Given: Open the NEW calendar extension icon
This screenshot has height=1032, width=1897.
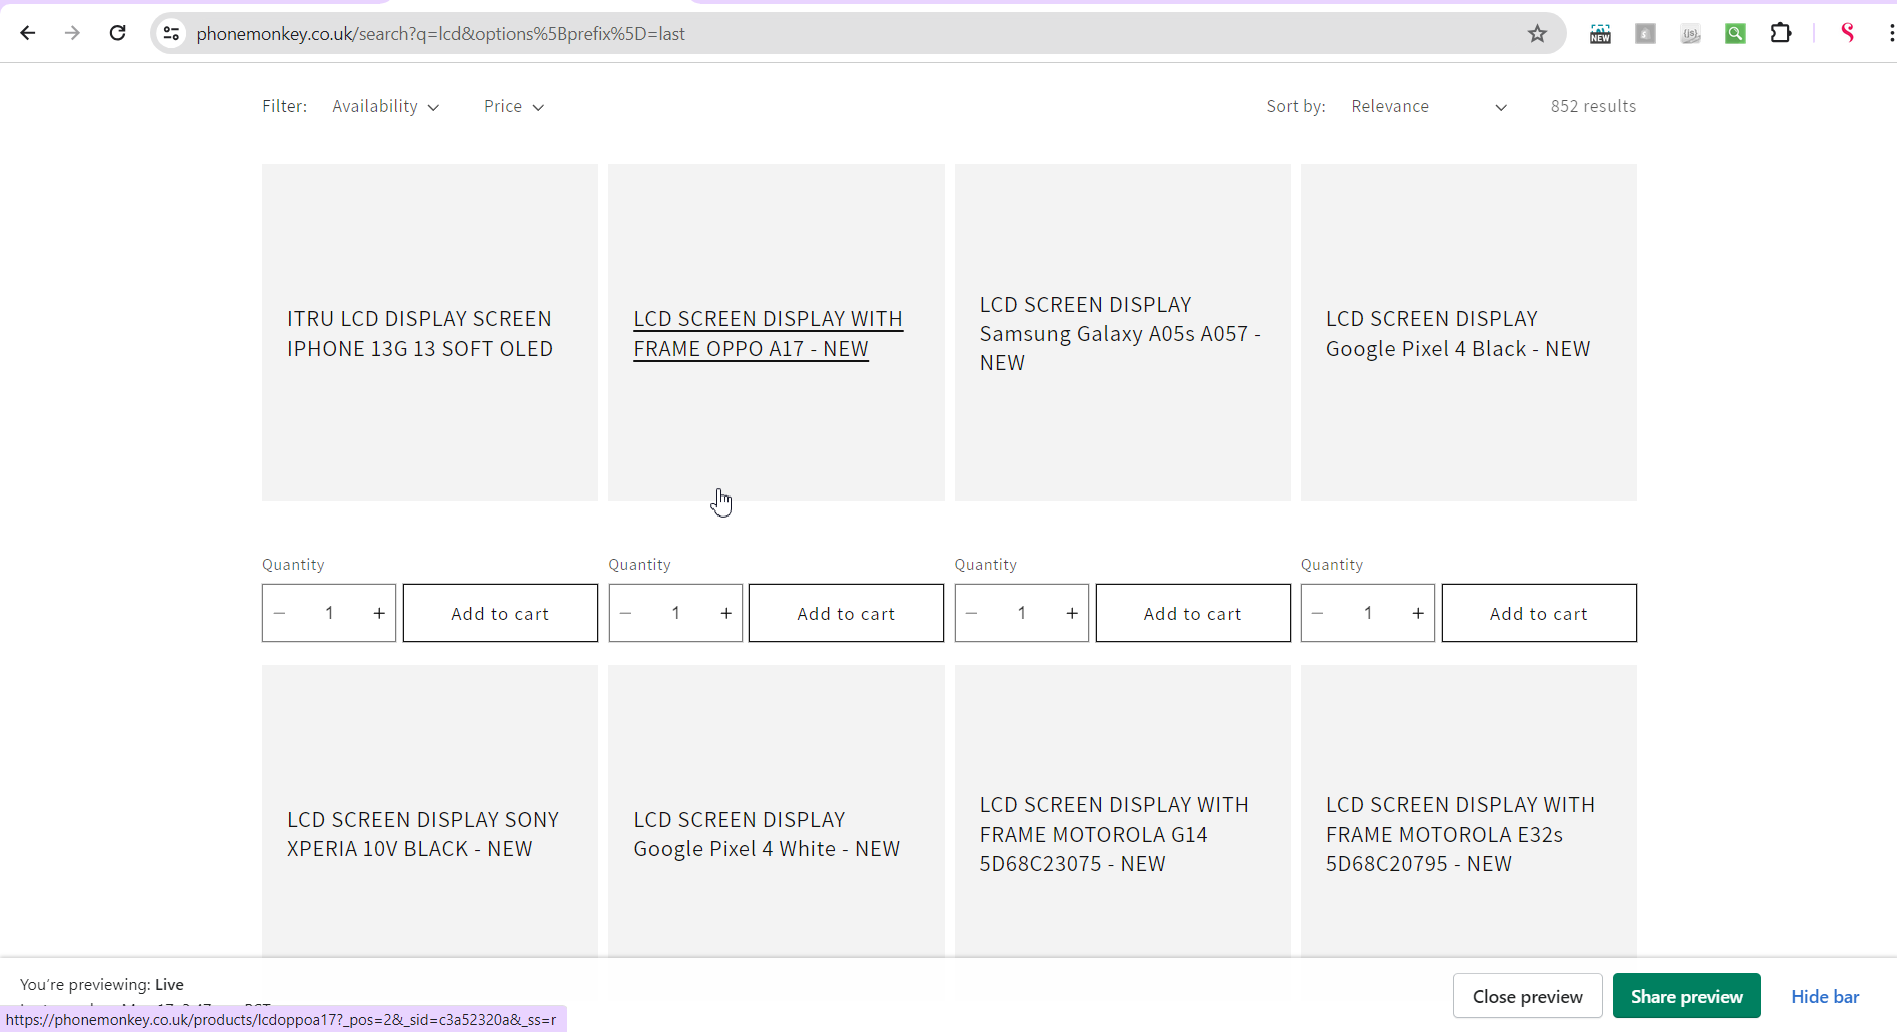Looking at the screenshot, I should pos(1600,34).
